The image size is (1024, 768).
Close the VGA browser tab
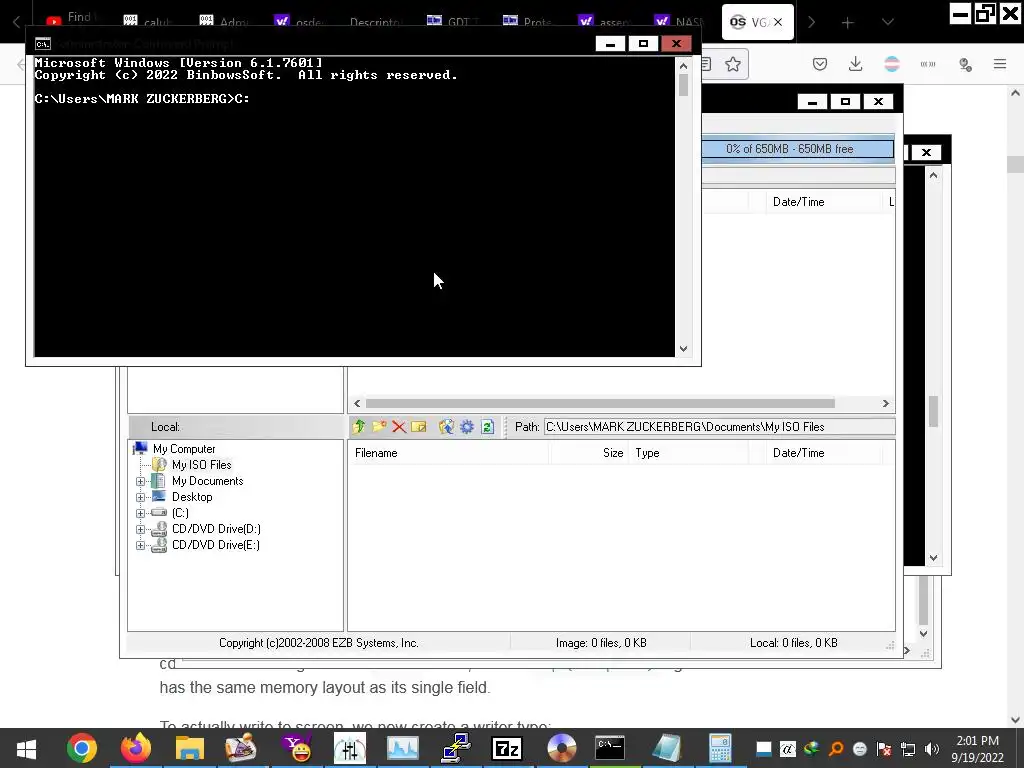(x=778, y=22)
